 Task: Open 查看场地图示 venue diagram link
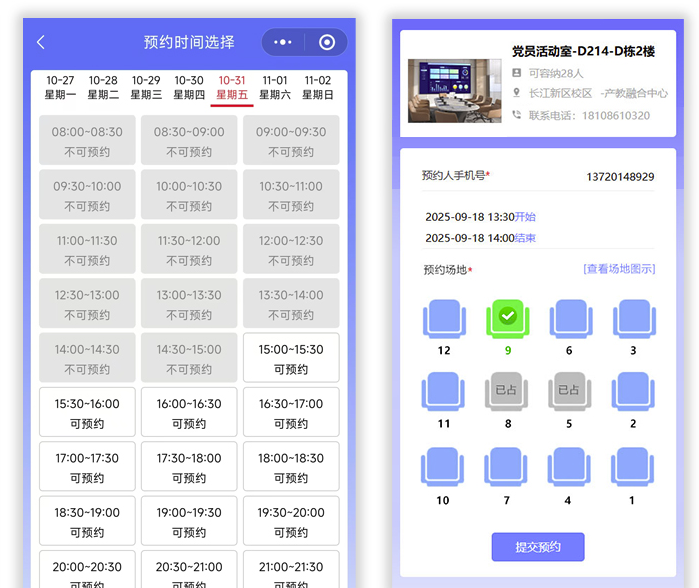pyautogui.click(x=619, y=269)
